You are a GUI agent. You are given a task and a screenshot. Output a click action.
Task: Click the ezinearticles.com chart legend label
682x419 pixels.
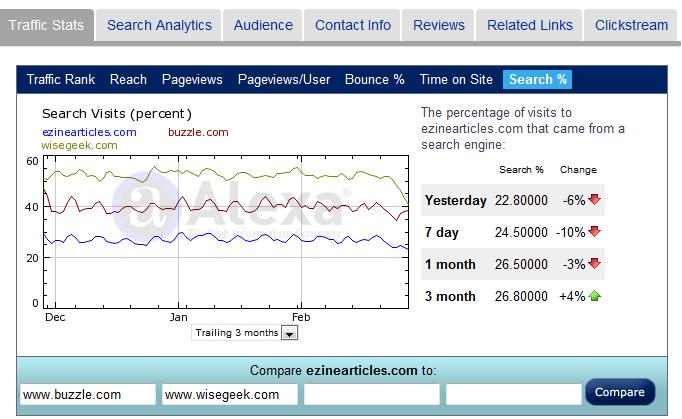point(89,132)
